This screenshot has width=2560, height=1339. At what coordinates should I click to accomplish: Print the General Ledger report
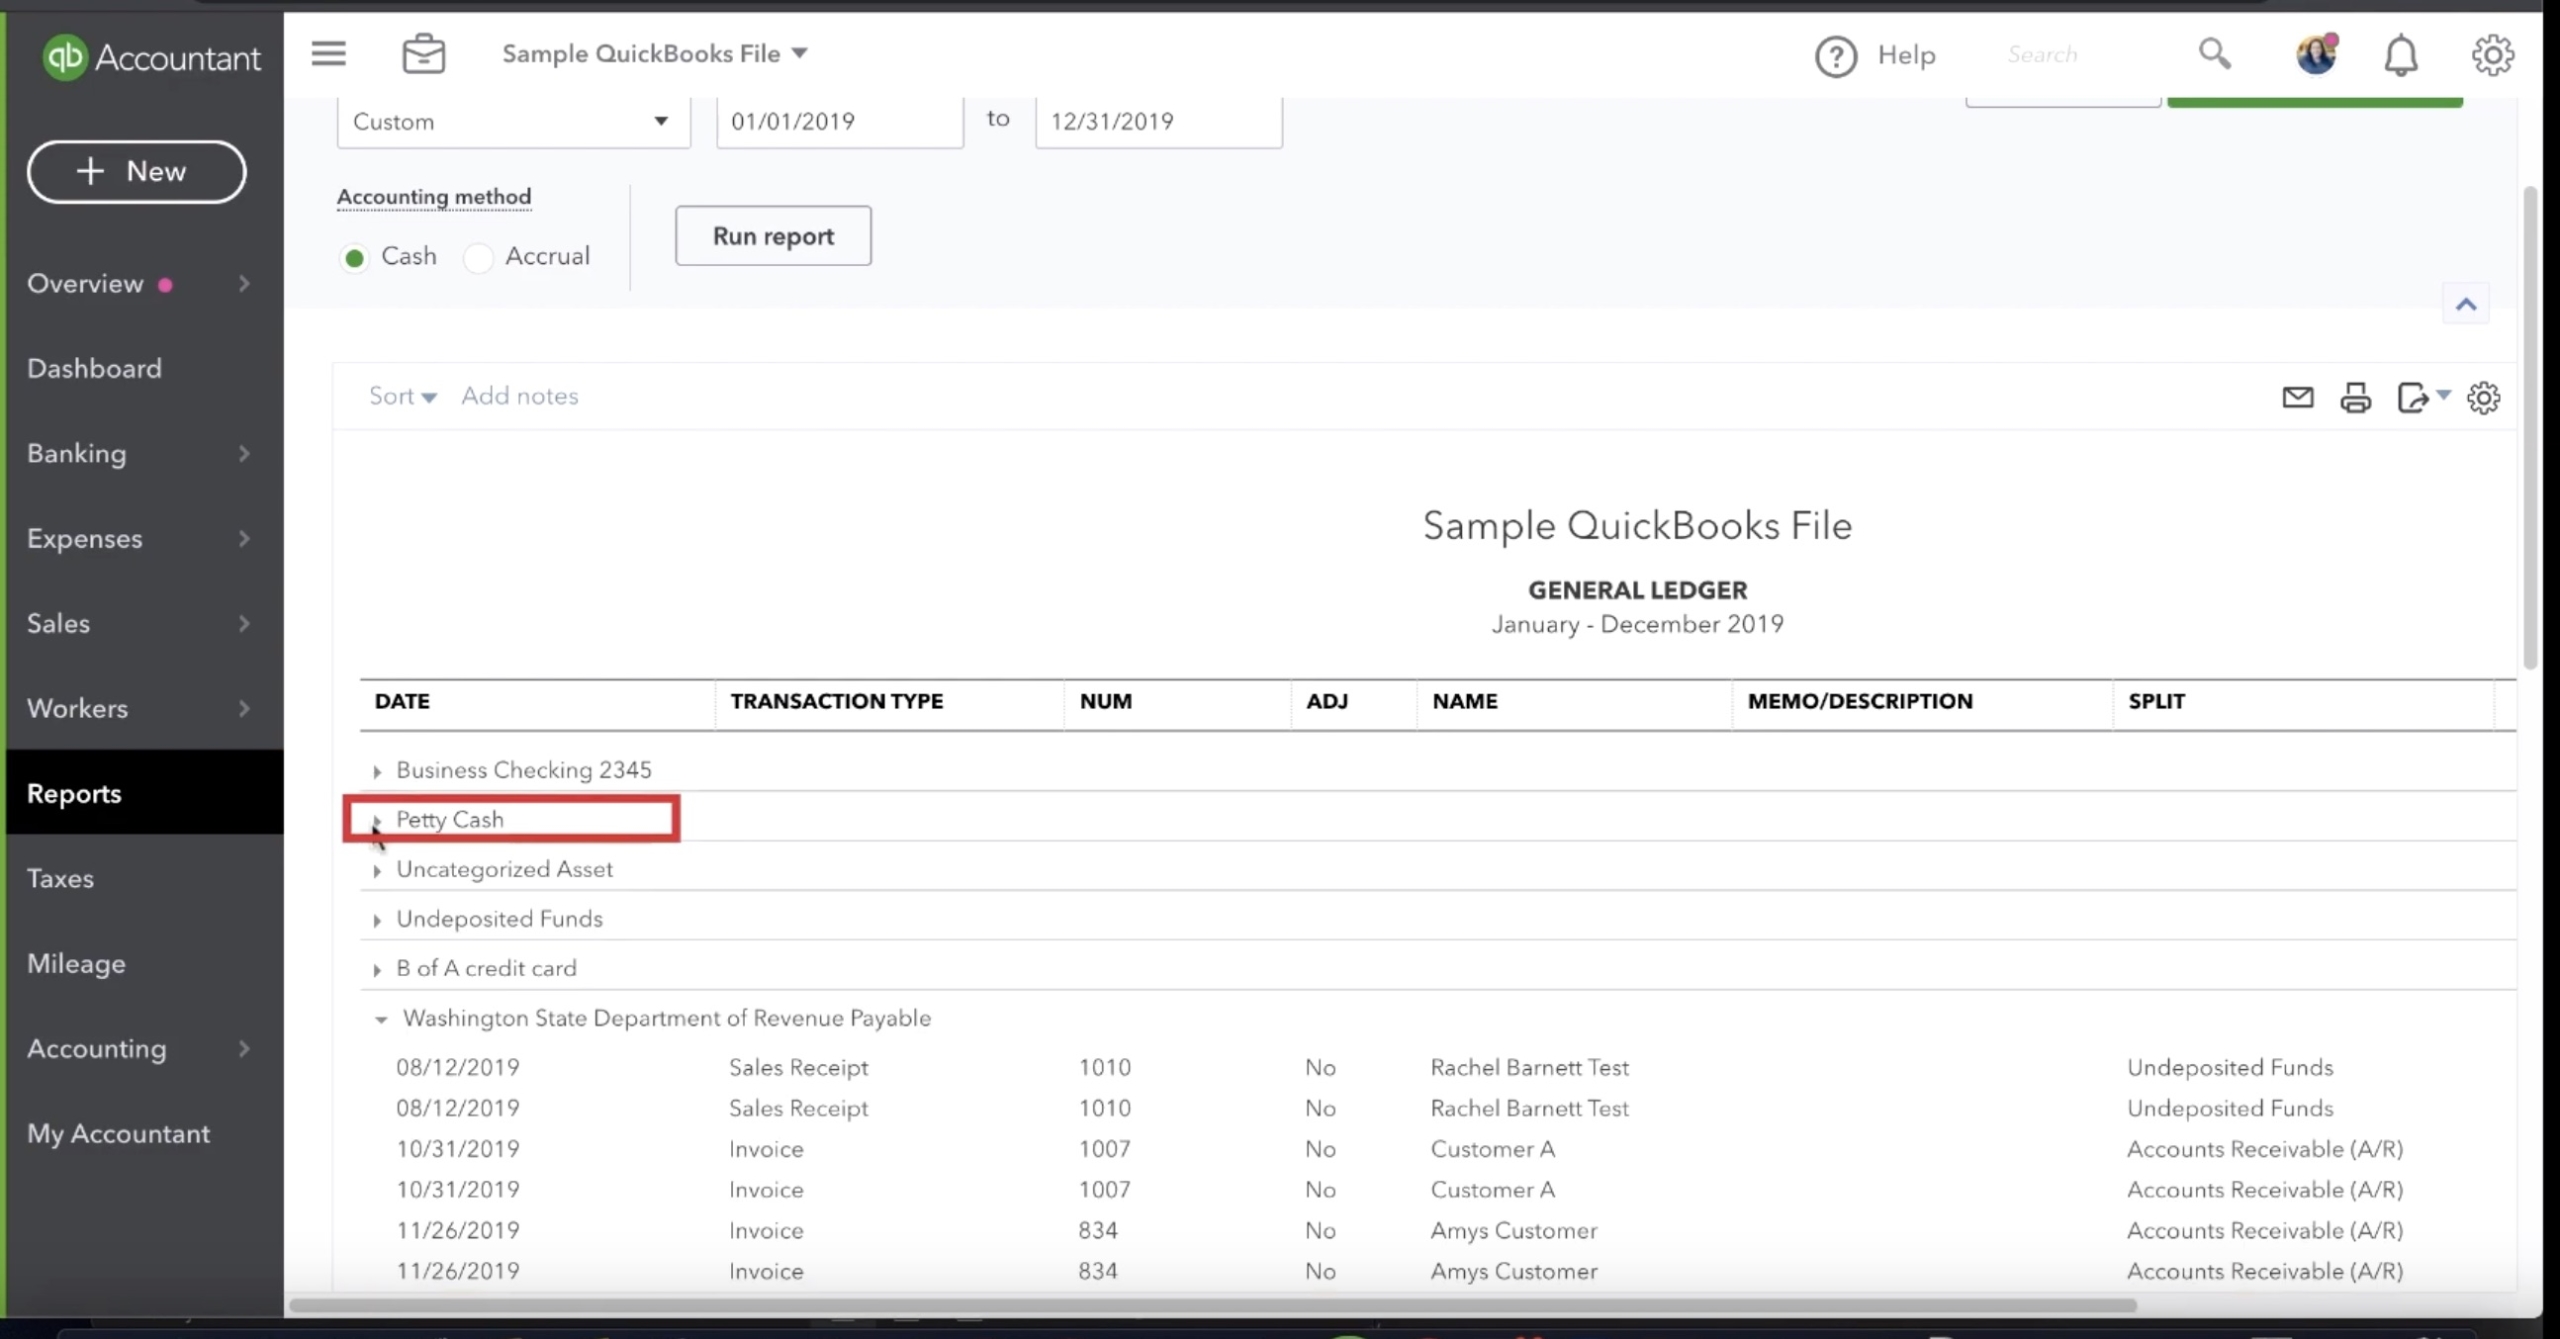coord(2355,397)
